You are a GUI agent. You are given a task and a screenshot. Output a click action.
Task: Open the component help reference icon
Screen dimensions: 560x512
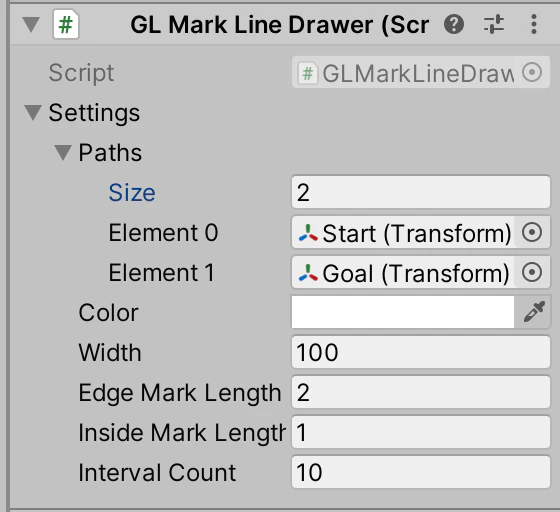454,24
